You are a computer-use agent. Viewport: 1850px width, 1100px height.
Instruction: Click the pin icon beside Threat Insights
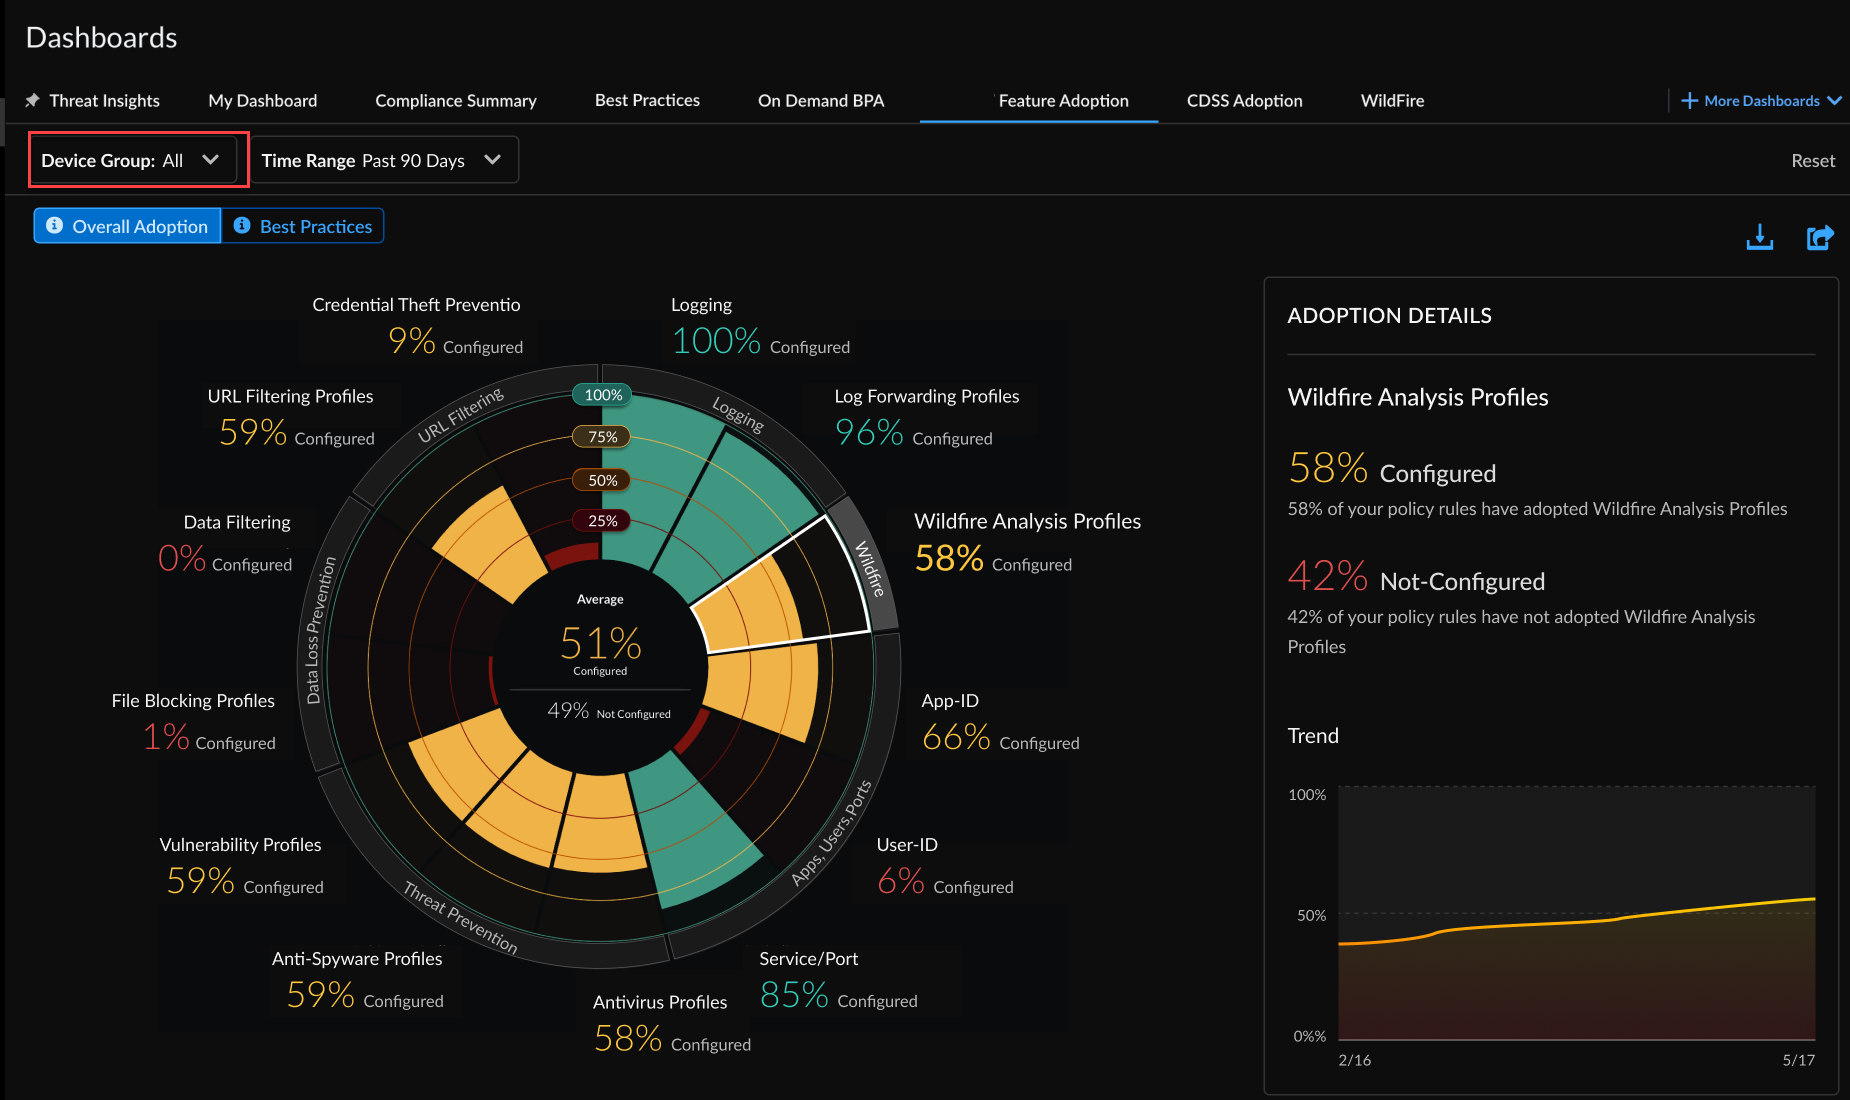coord(33,100)
